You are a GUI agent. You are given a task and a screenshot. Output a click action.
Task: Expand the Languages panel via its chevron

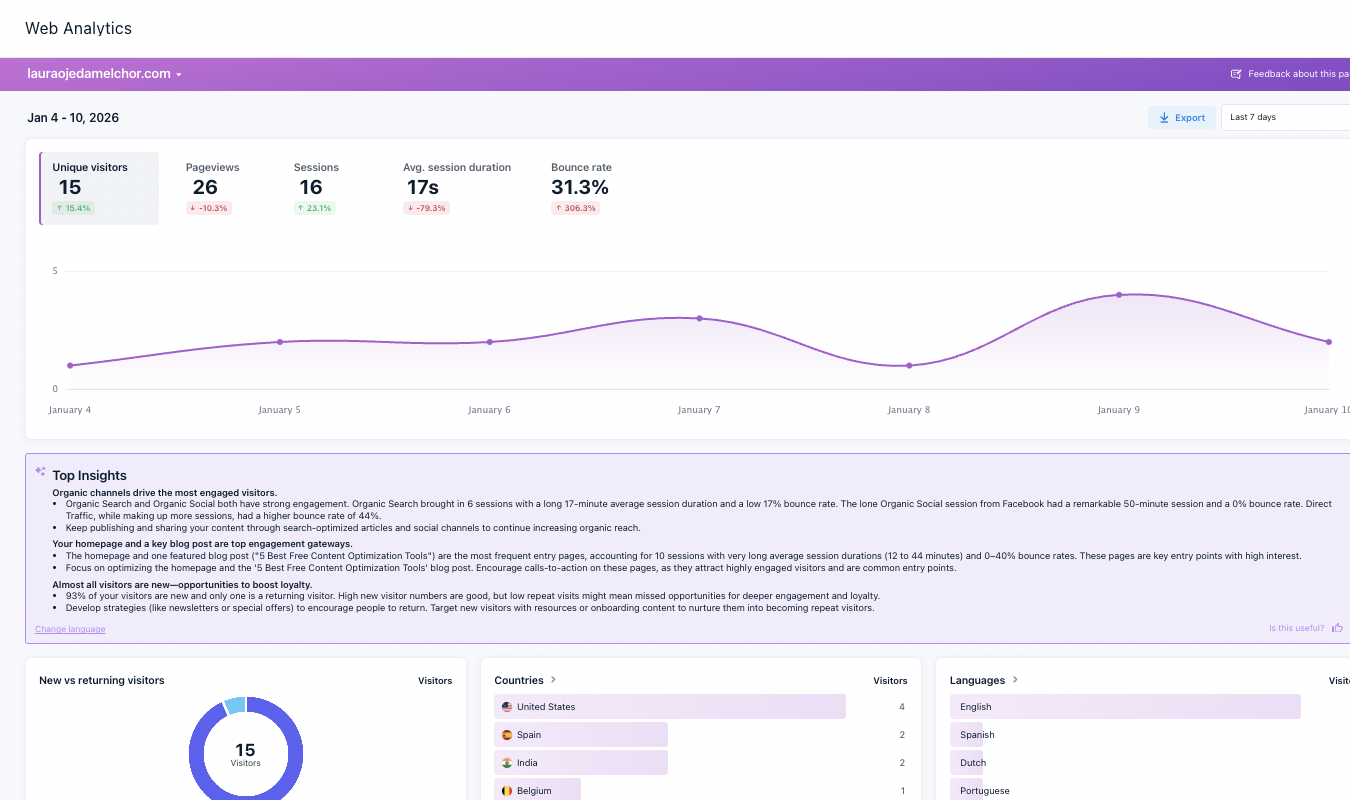pos(1015,679)
